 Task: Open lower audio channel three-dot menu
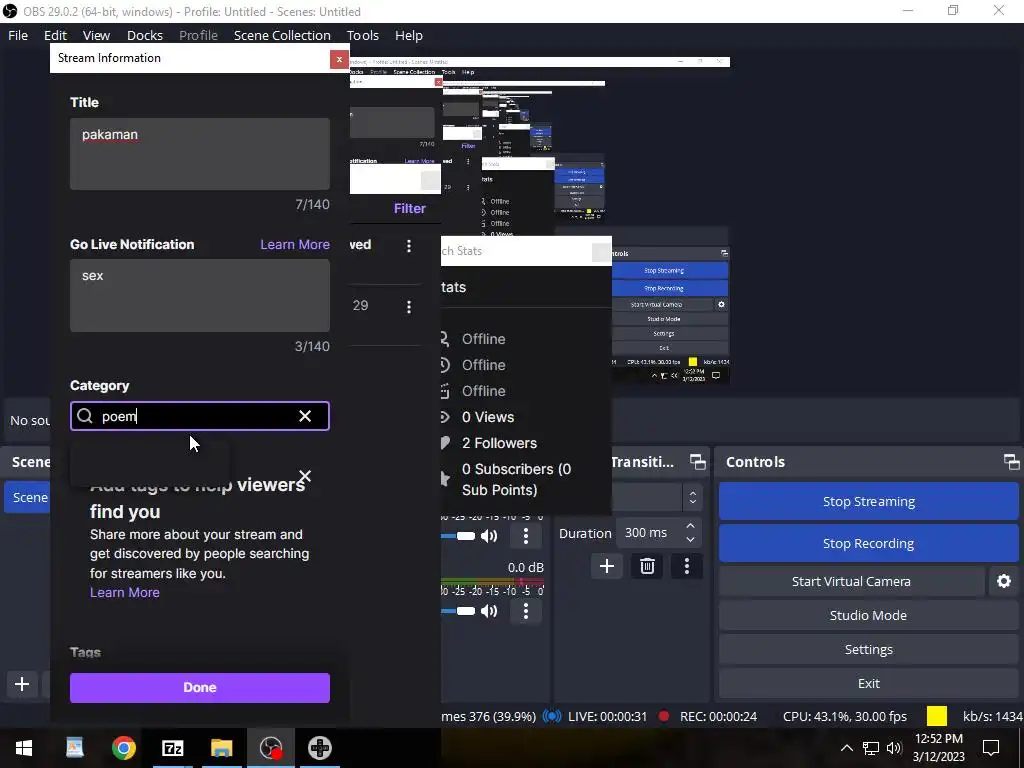(526, 611)
